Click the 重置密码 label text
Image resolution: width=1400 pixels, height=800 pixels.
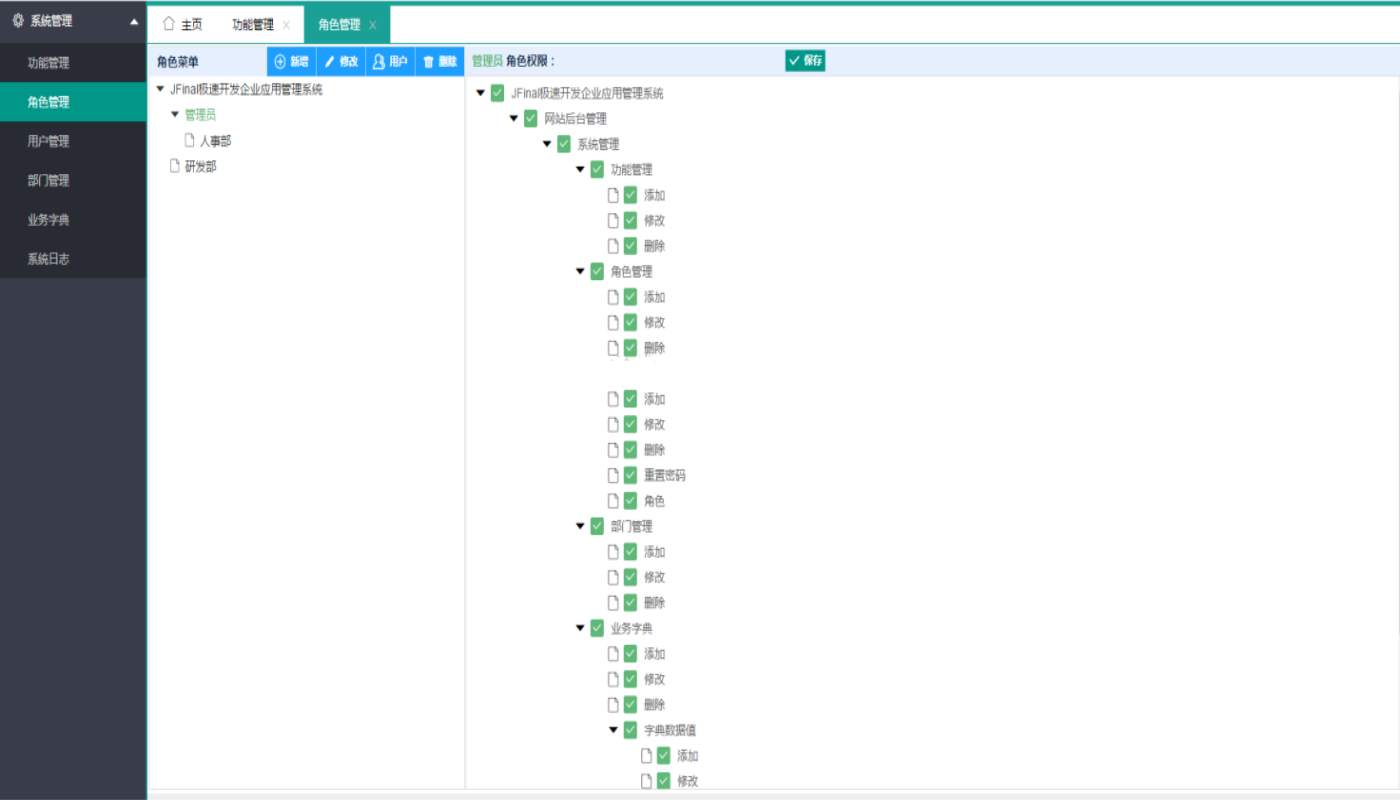(665, 475)
